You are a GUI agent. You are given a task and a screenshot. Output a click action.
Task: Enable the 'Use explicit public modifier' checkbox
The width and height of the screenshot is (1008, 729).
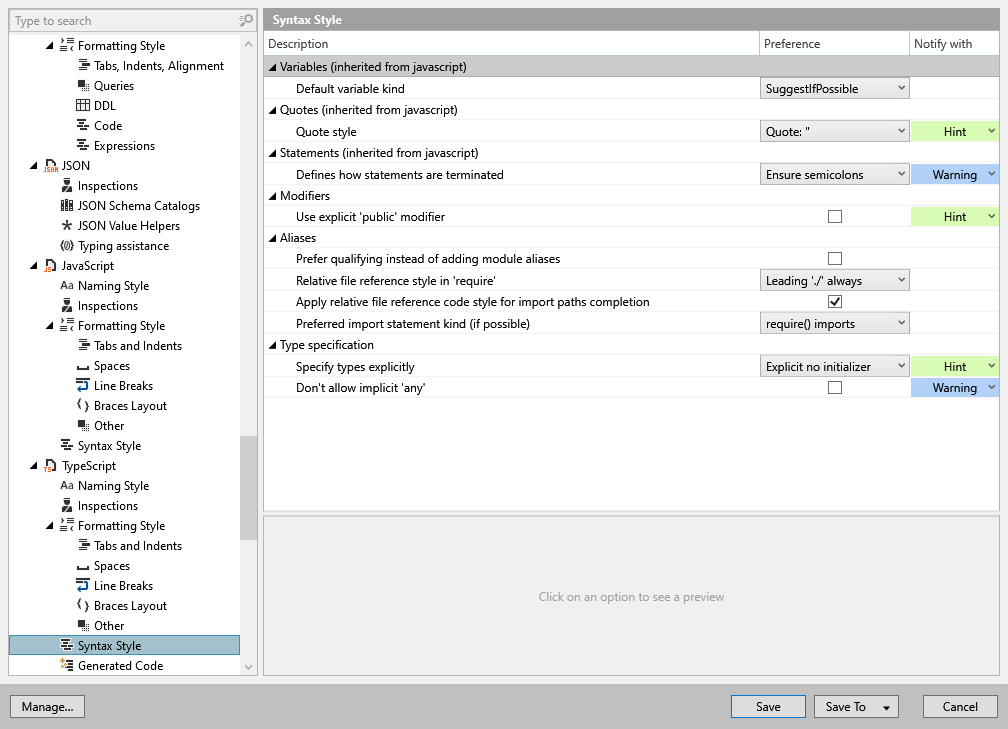[835, 216]
